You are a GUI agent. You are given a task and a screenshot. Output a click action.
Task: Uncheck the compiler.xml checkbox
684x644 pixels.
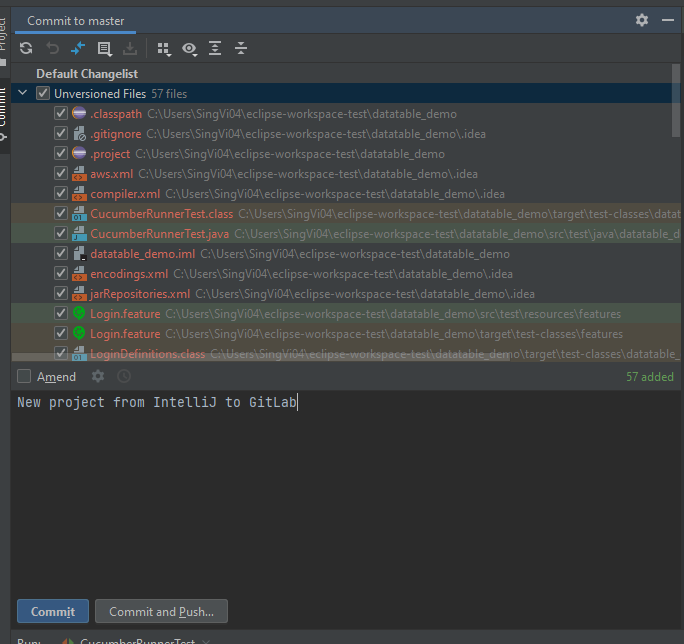[61, 194]
